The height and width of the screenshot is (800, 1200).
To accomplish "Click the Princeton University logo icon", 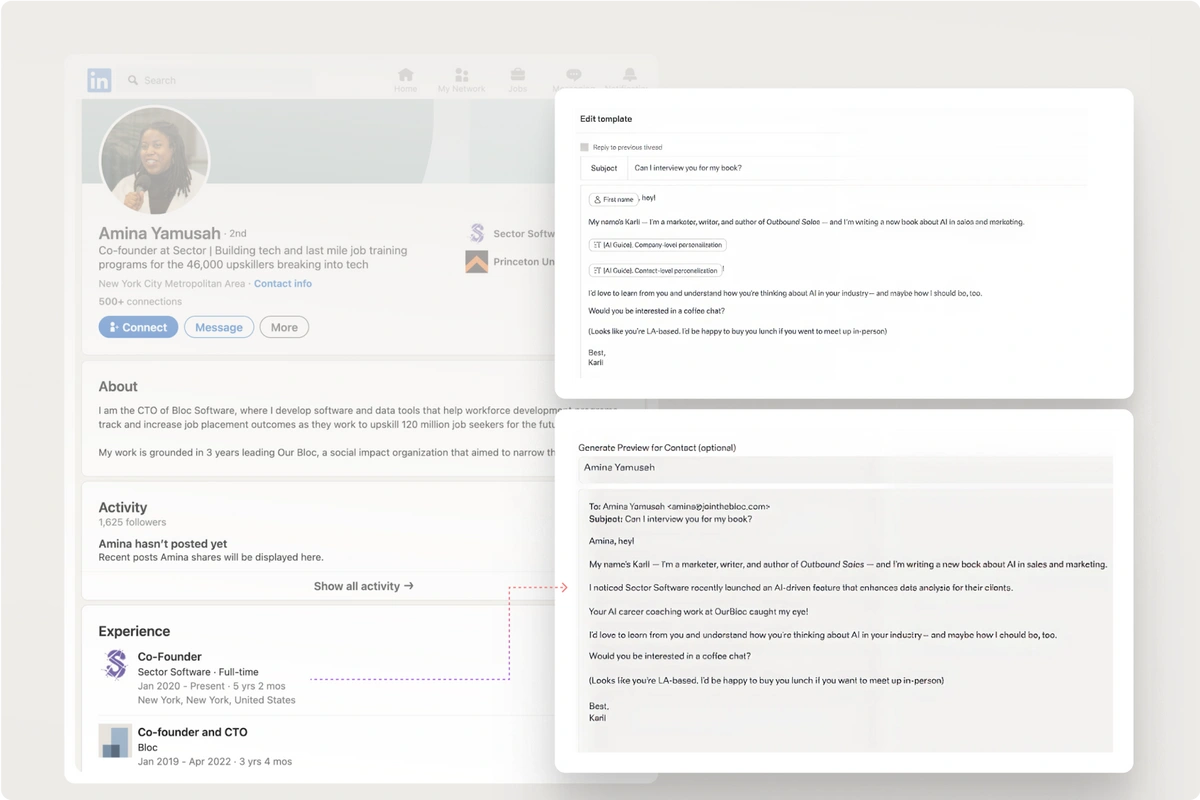I will click(477, 262).
